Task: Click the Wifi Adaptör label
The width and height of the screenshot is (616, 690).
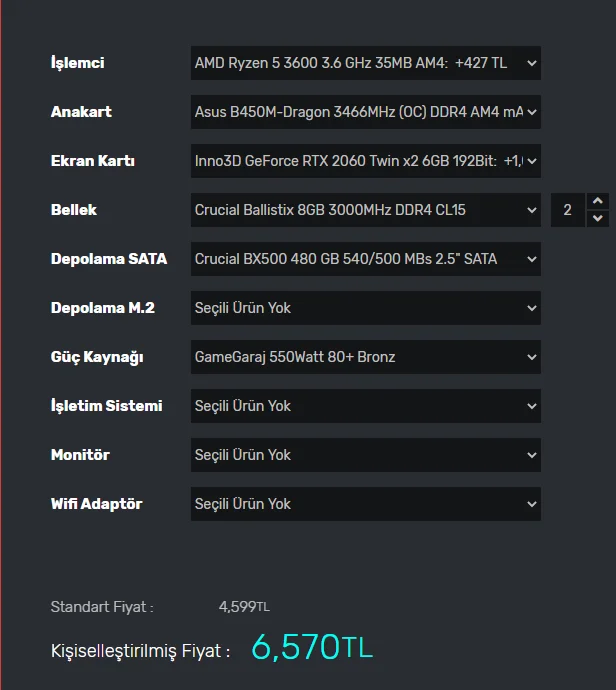Action: click(96, 504)
